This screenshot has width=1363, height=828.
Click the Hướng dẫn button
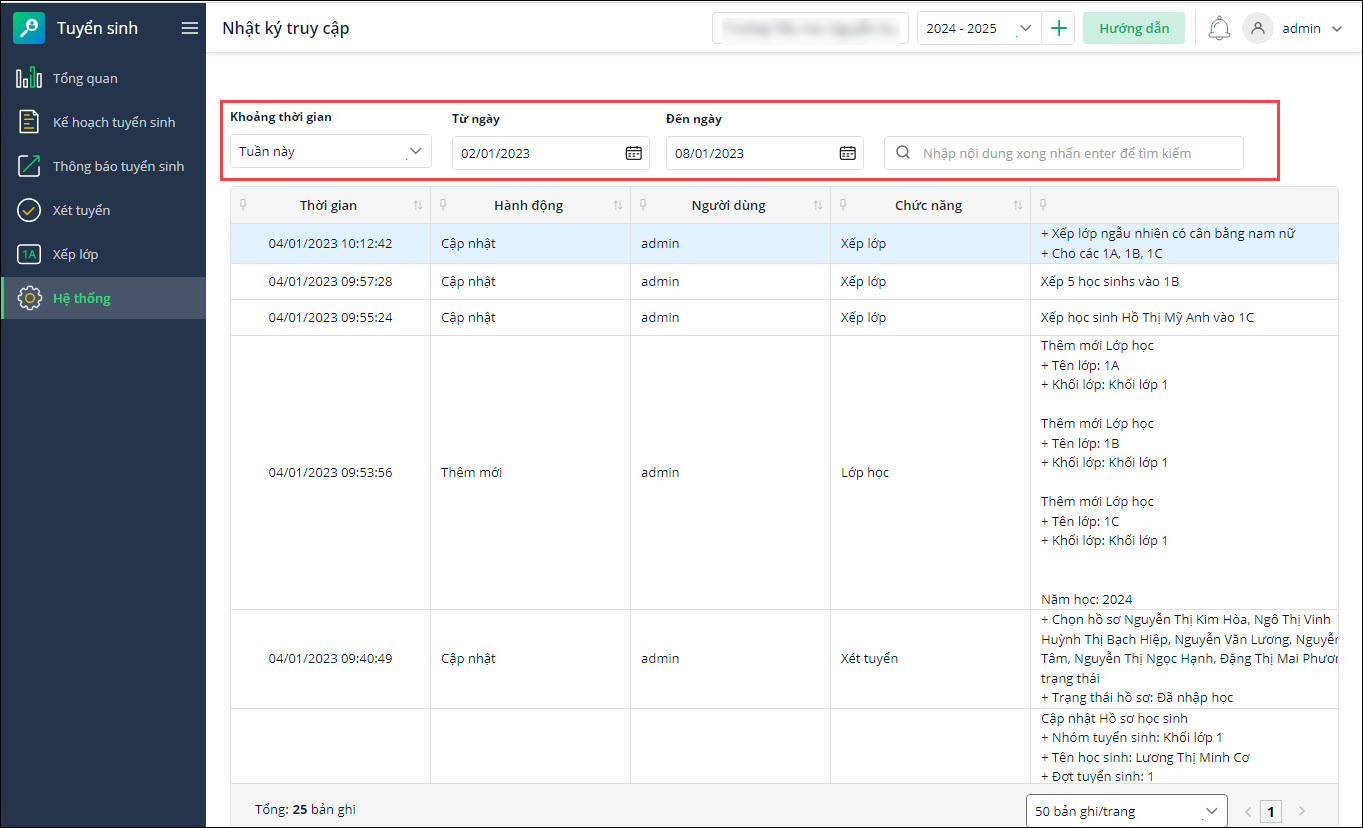pos(1133,28)
